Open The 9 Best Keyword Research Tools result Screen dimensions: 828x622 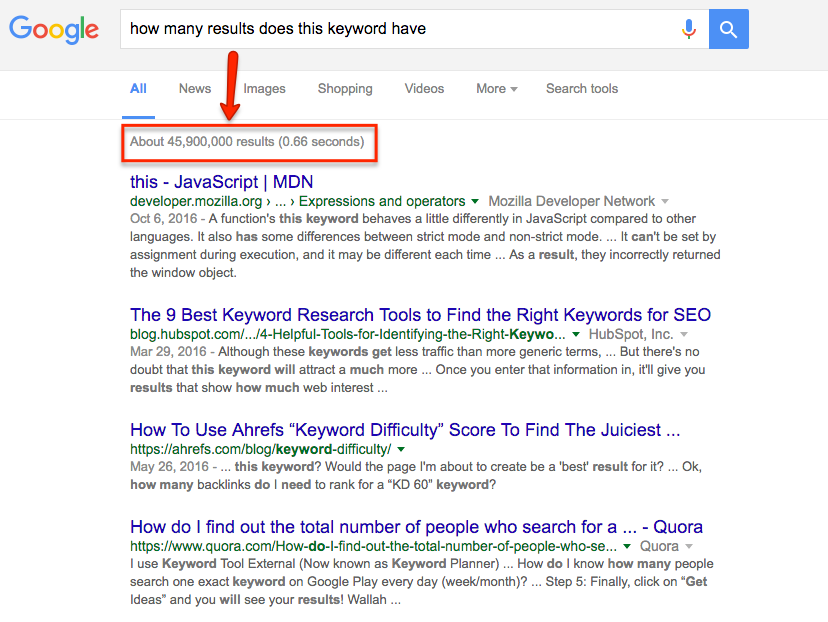(420, 315)
